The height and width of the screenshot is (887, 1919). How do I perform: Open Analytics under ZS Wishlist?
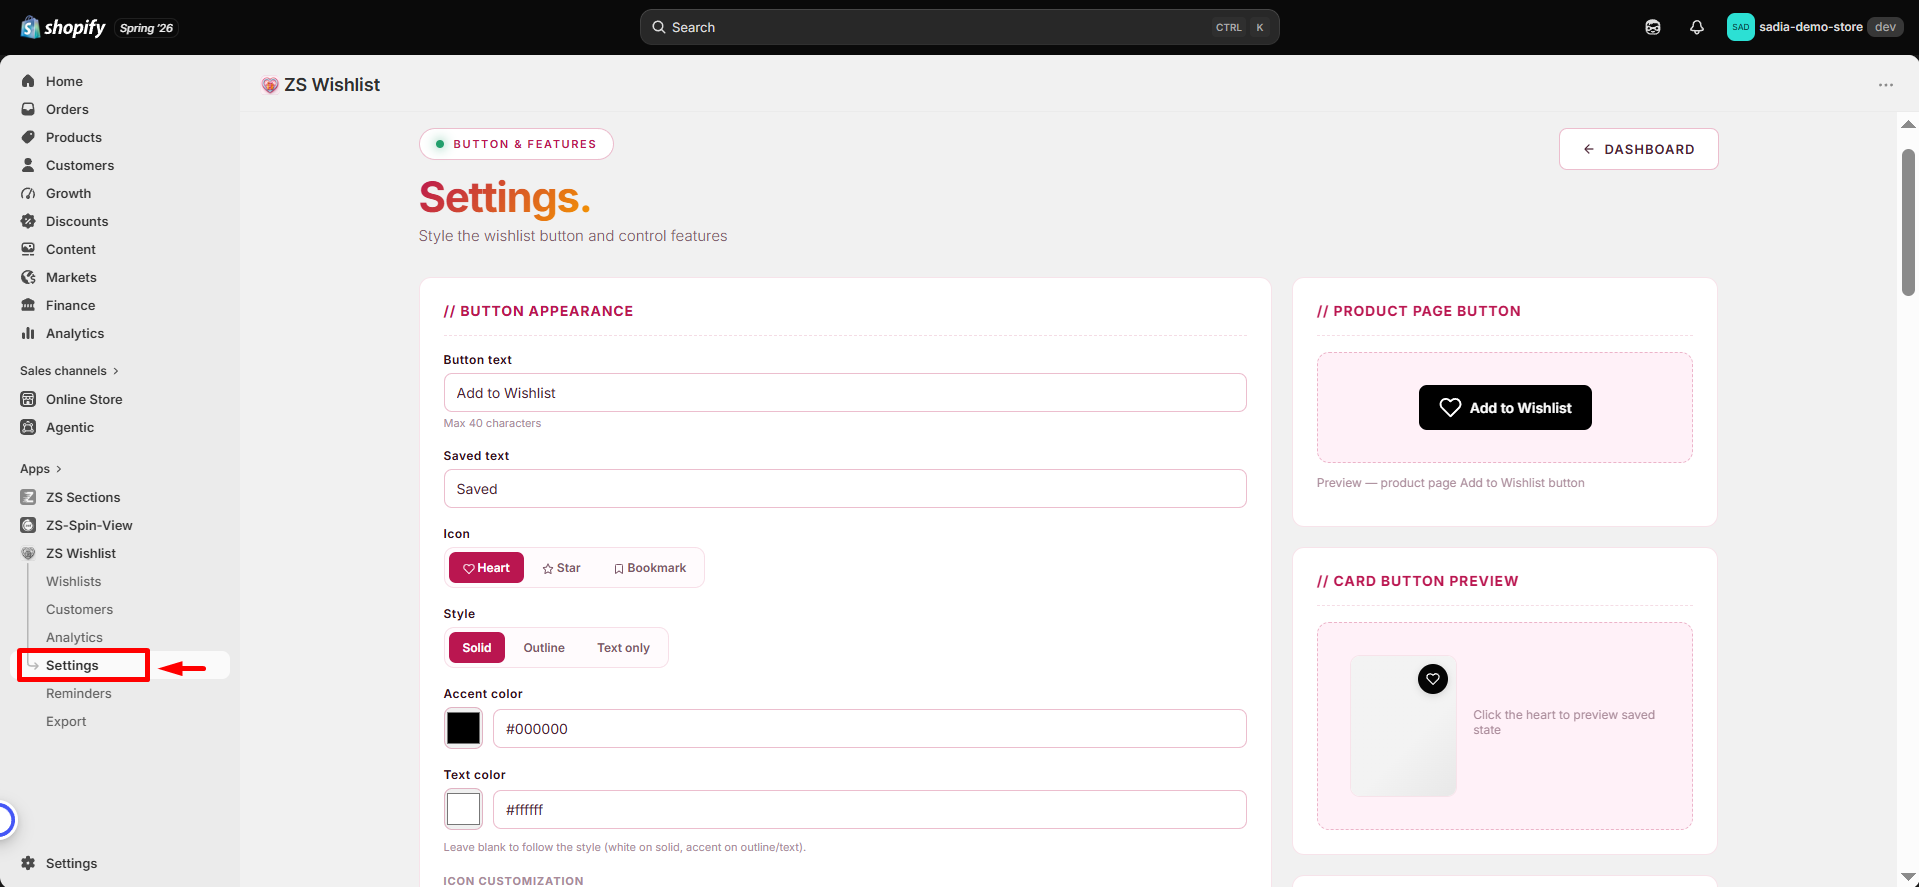(x=74, y=637)
